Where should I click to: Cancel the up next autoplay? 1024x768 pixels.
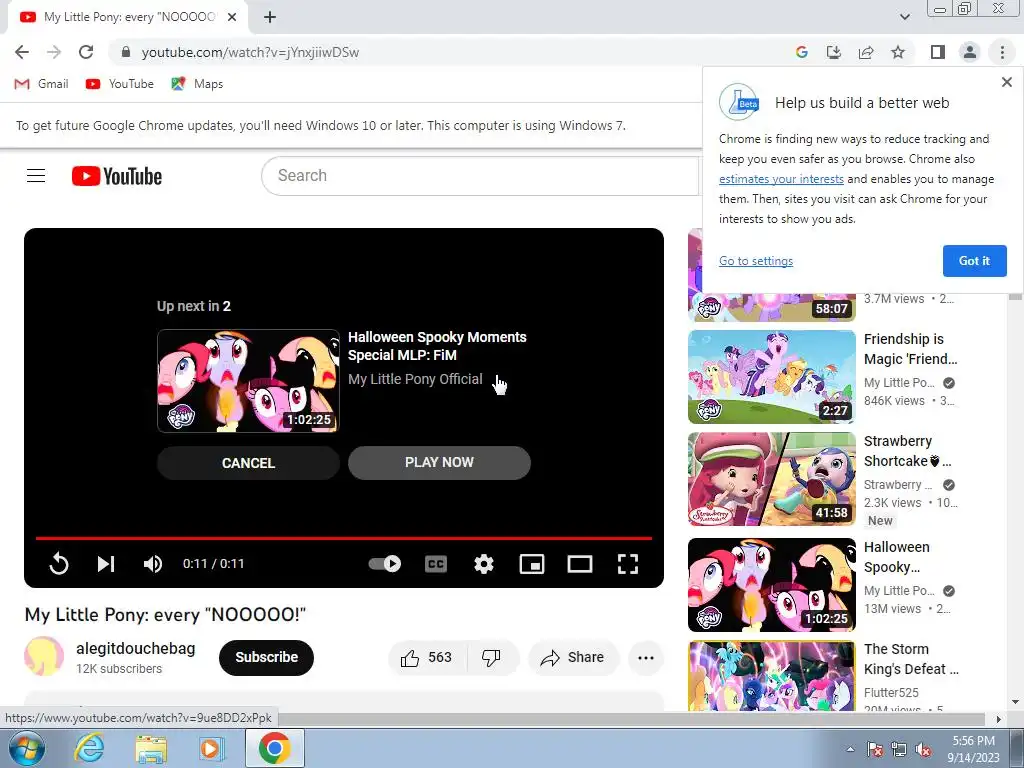click(x=248, y=463)
